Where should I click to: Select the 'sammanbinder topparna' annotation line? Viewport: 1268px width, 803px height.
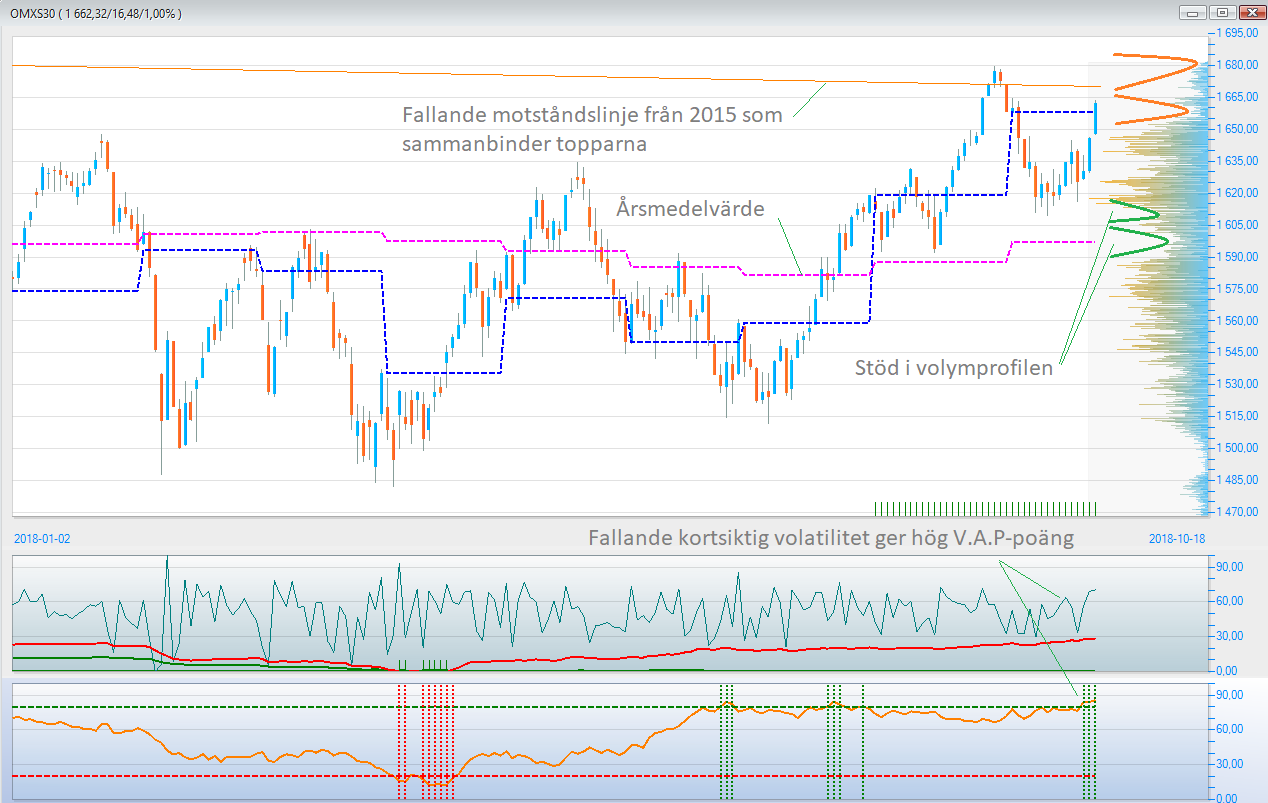click(524, 144)
